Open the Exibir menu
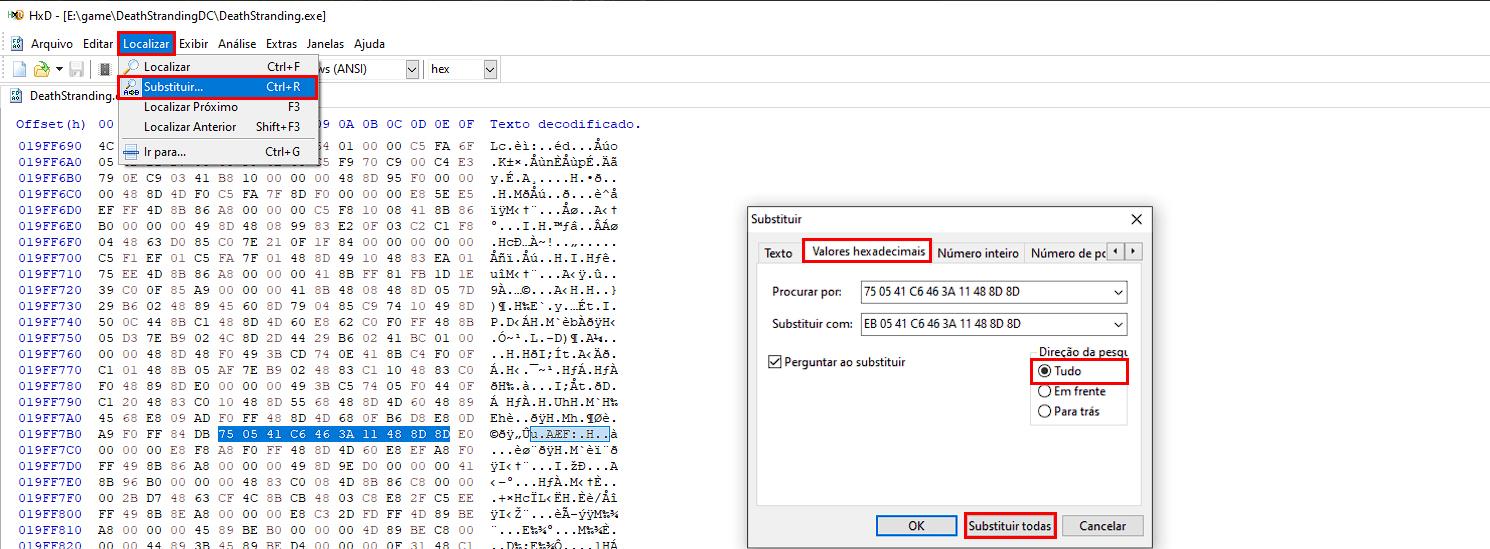The image size is (1490, 549). coord(194,44)
